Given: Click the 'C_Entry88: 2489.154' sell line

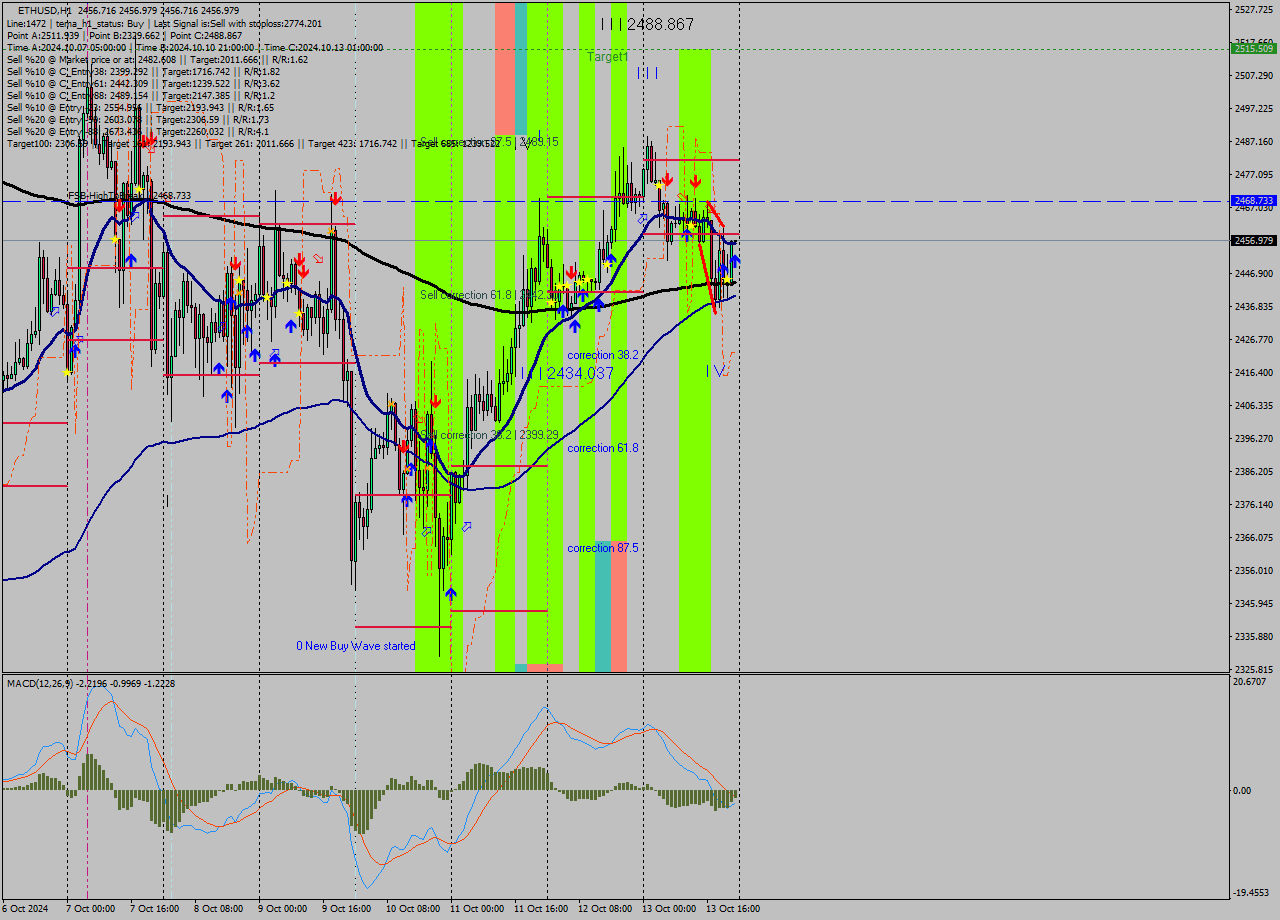Looking at the screenshot, I should pos(140,95).
